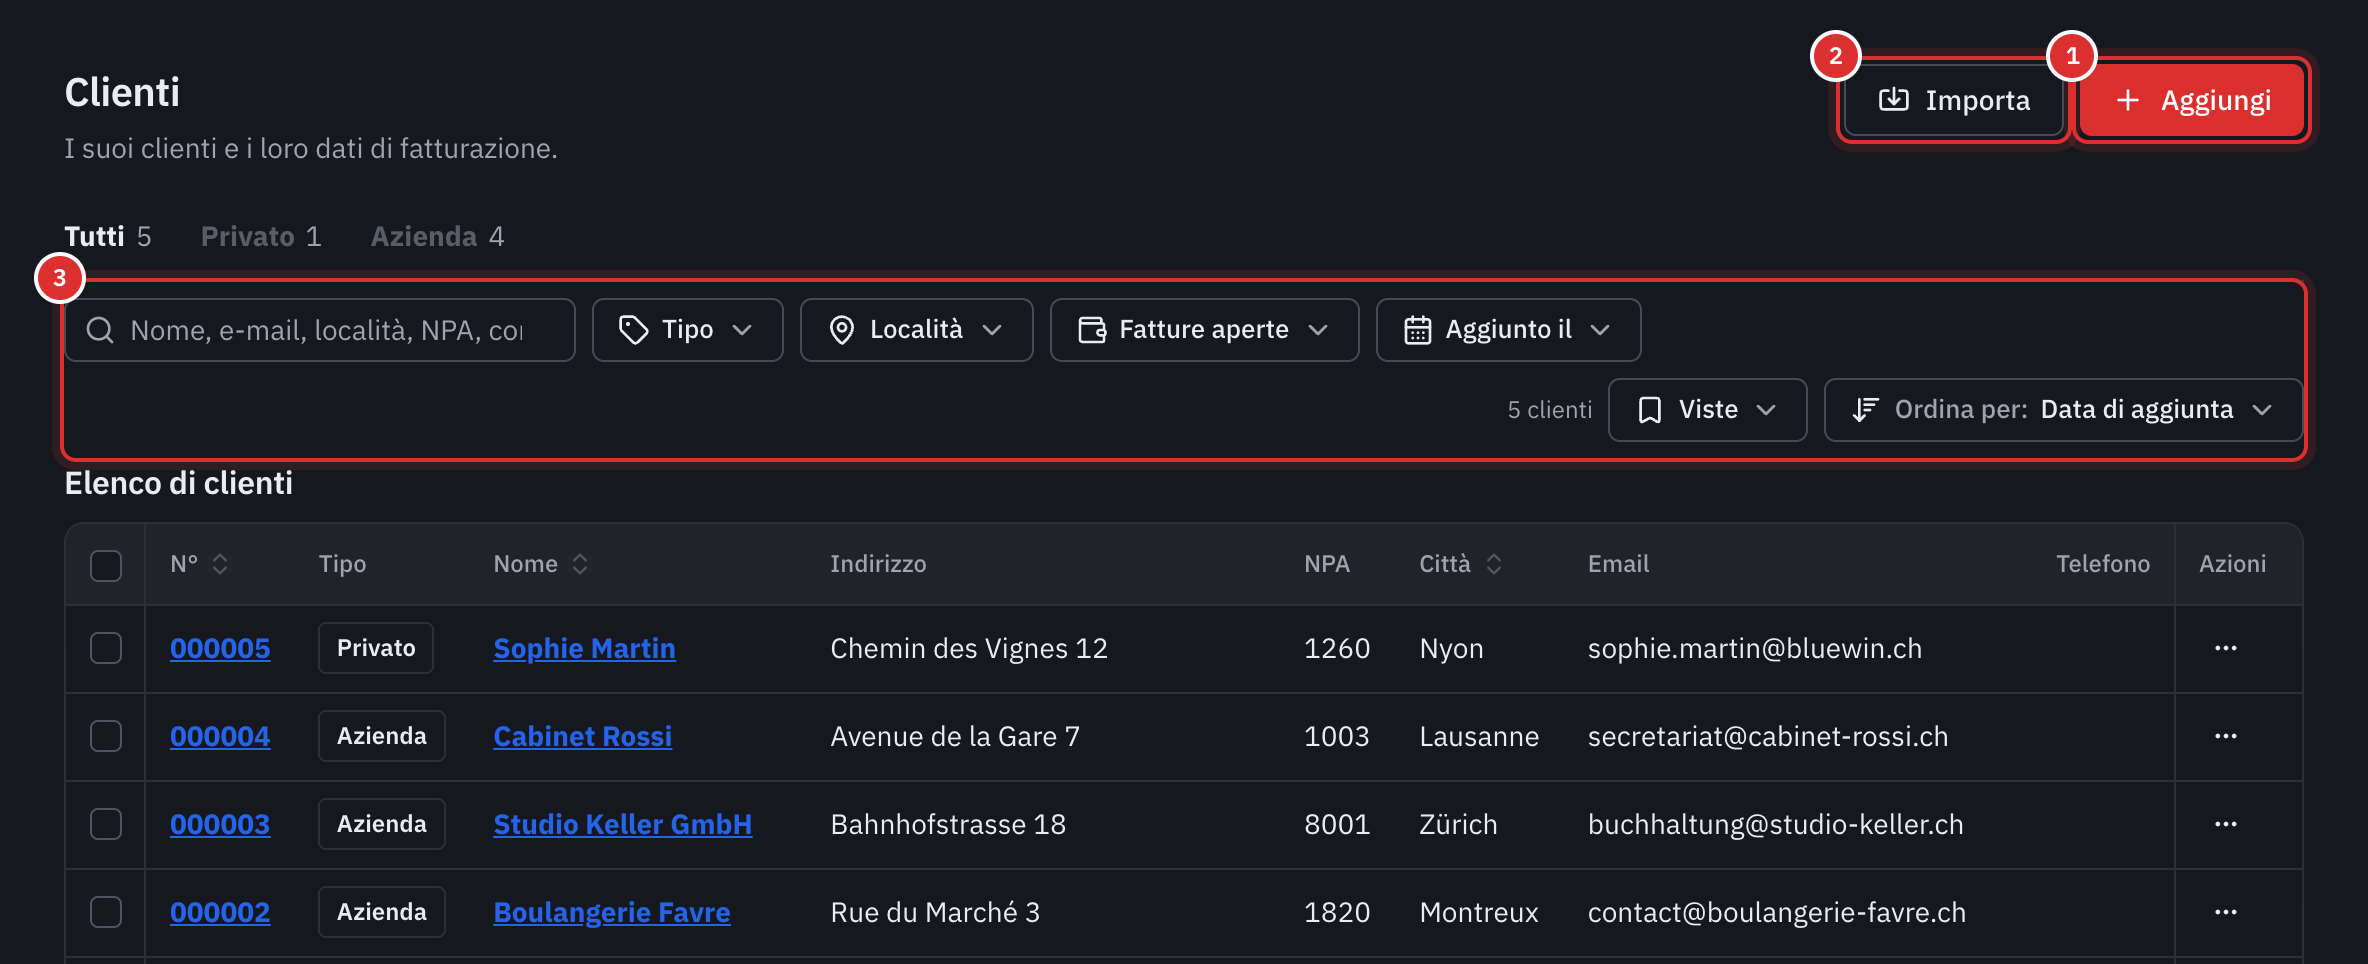The width and height of the screenshot is (2368, 964).
Task: Sort by Città column arrows
Action: [1494, 564]
